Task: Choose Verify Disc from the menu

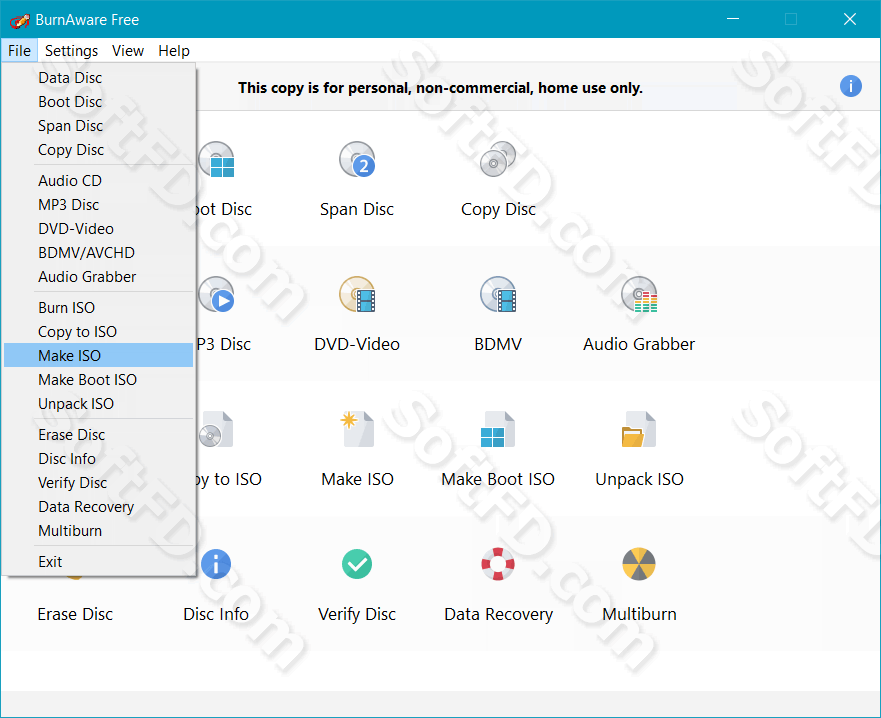Action: click(x=98, y=483)
